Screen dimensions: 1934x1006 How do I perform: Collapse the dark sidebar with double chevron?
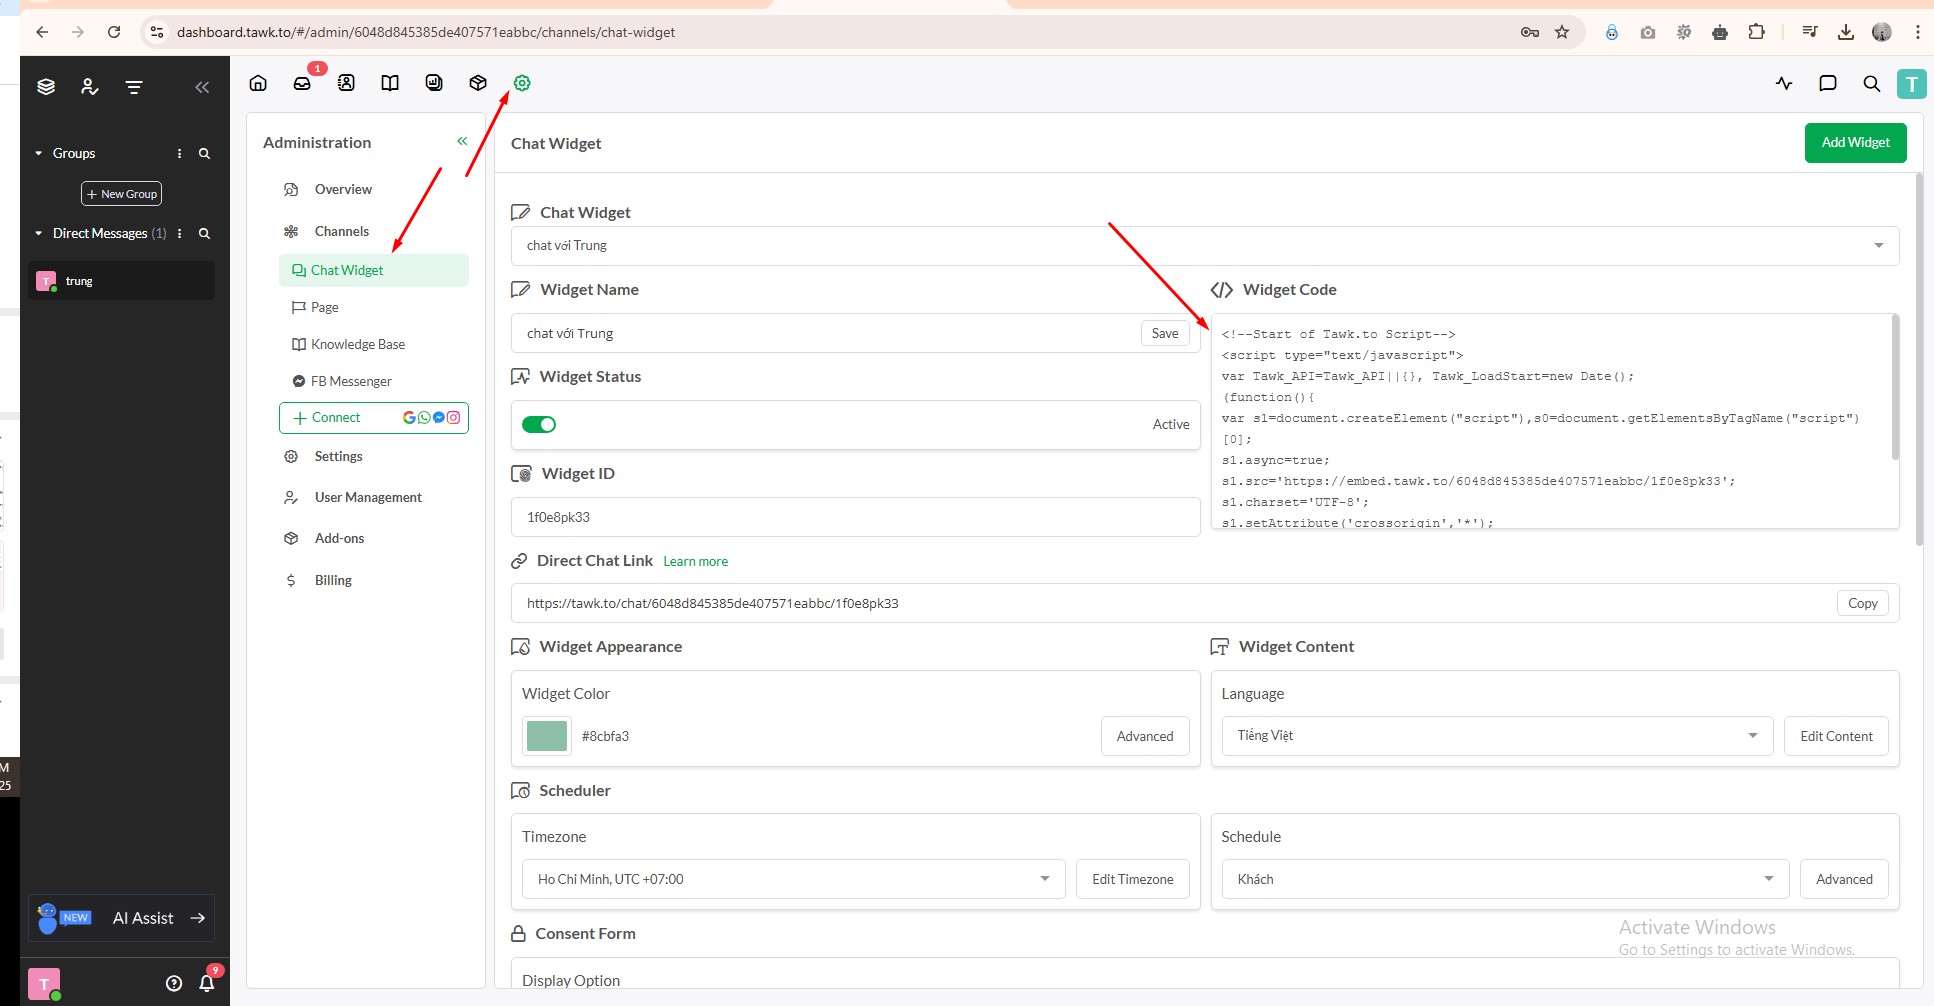pyautogui.click(x=202, y=87)
